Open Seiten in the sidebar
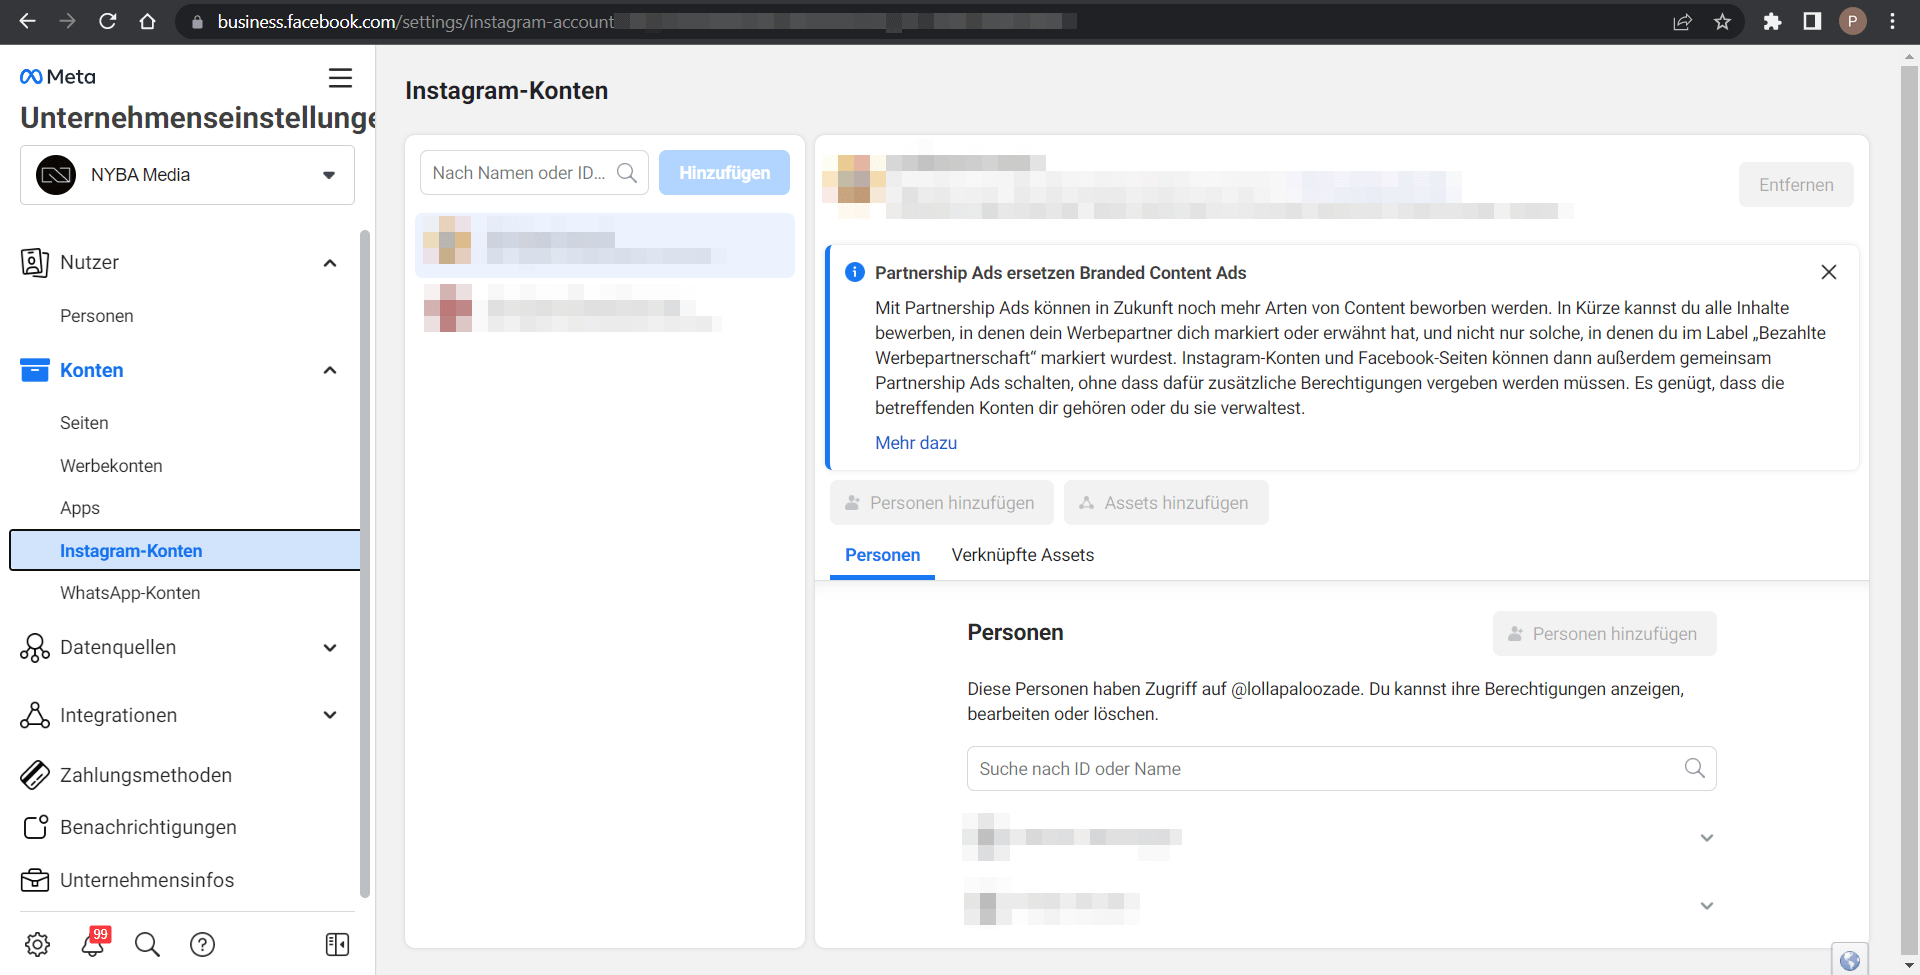The width and height of the screenshot is (1920, 975). [84, 423]
